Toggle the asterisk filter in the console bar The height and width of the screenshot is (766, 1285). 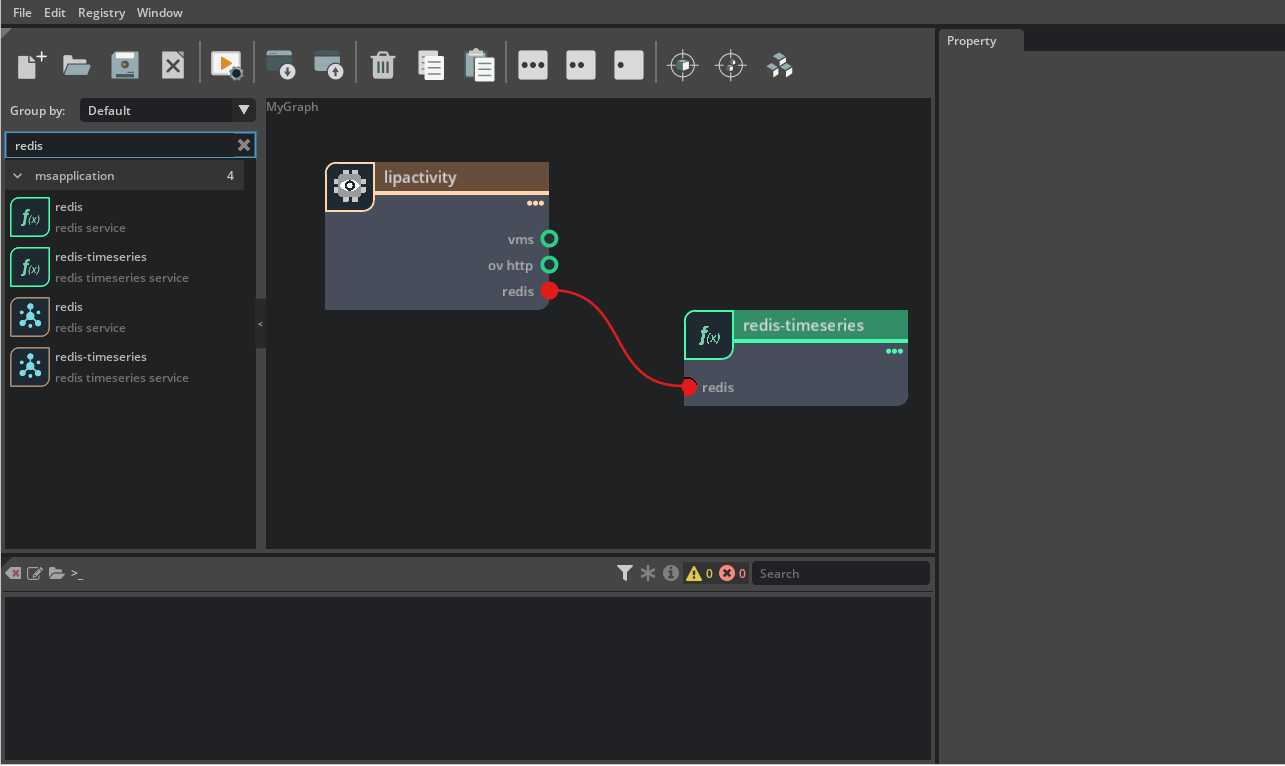point(648,573)
